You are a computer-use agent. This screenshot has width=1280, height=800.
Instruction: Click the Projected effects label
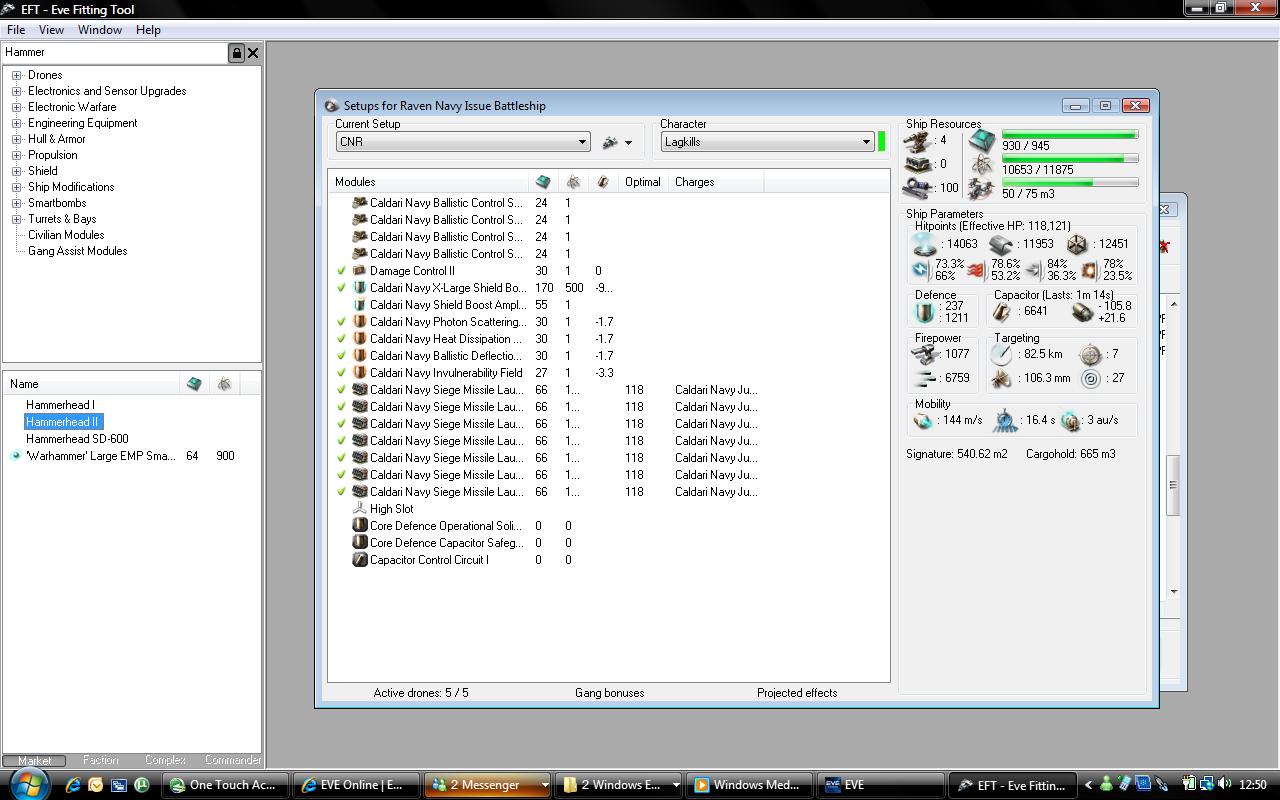pos(797,693)
